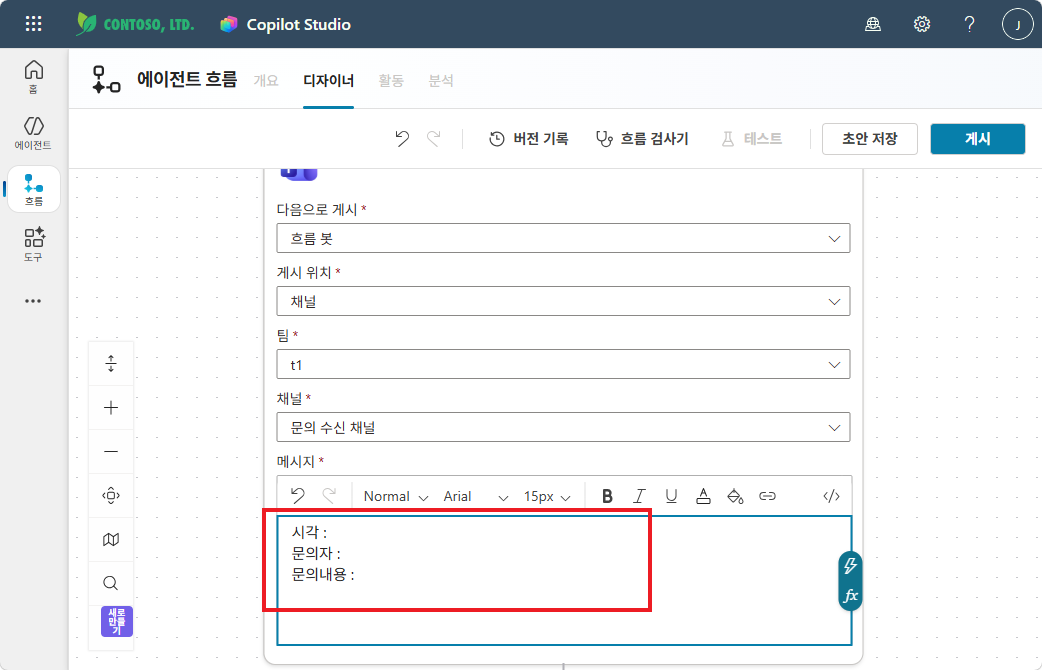Open the settings gear
The height and width of the screenshot is (670, 1042).
pyautogui.click(x=921, y=25)
